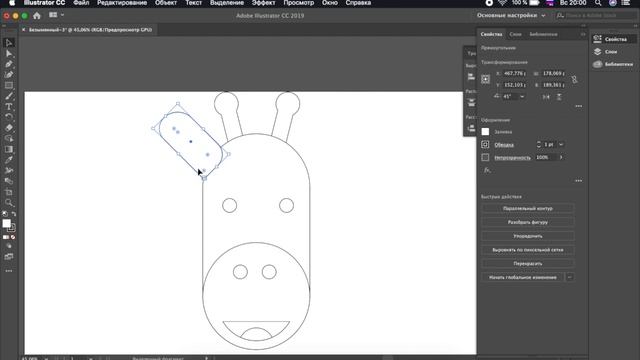Click the Adobe Stock search field
This screenshot has width=640, height=360.
pyautogui.click(x=596, y=16)
